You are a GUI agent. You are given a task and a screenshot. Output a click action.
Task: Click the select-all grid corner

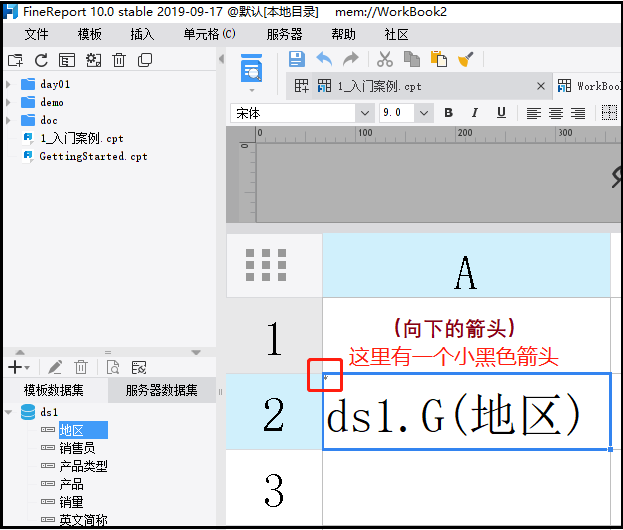pos(274,265)
